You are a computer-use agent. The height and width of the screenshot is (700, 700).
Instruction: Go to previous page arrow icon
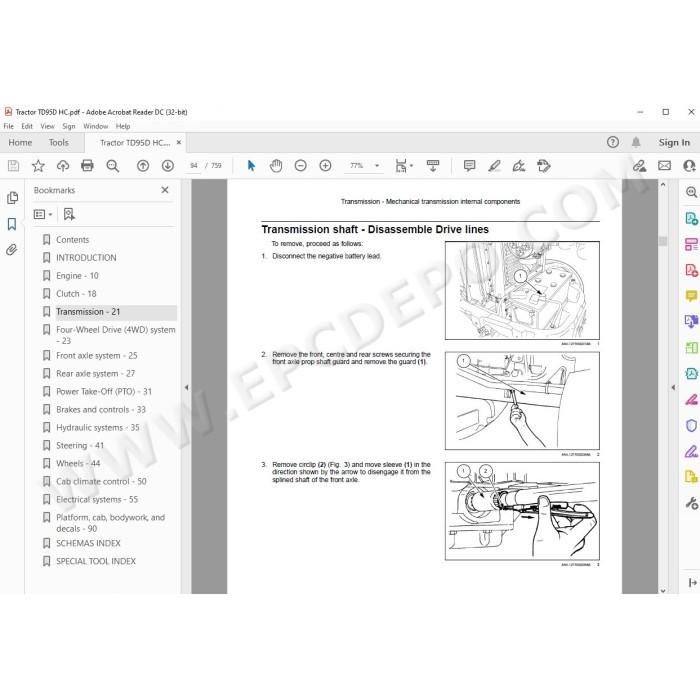pos(143,166)
